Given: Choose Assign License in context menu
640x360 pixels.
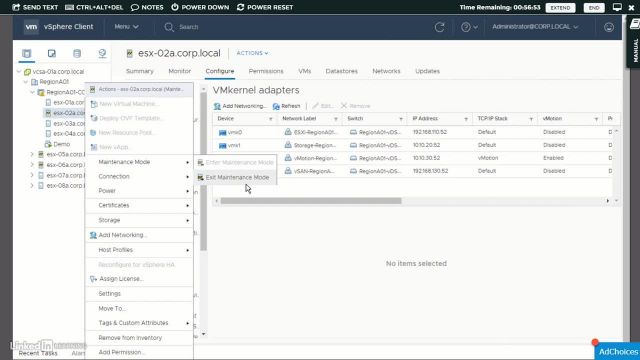Looking at the screenshot, I should tap(139, 279).
